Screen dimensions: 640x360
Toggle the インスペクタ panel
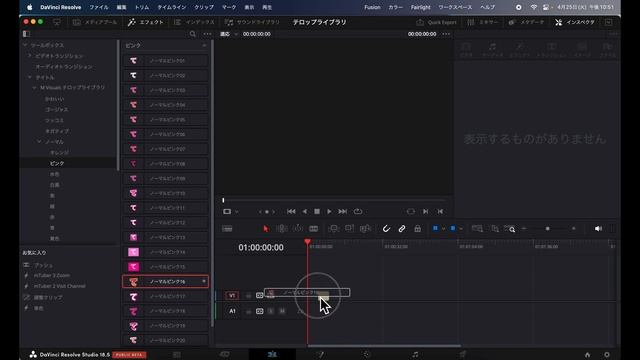[x=575, y=22]
